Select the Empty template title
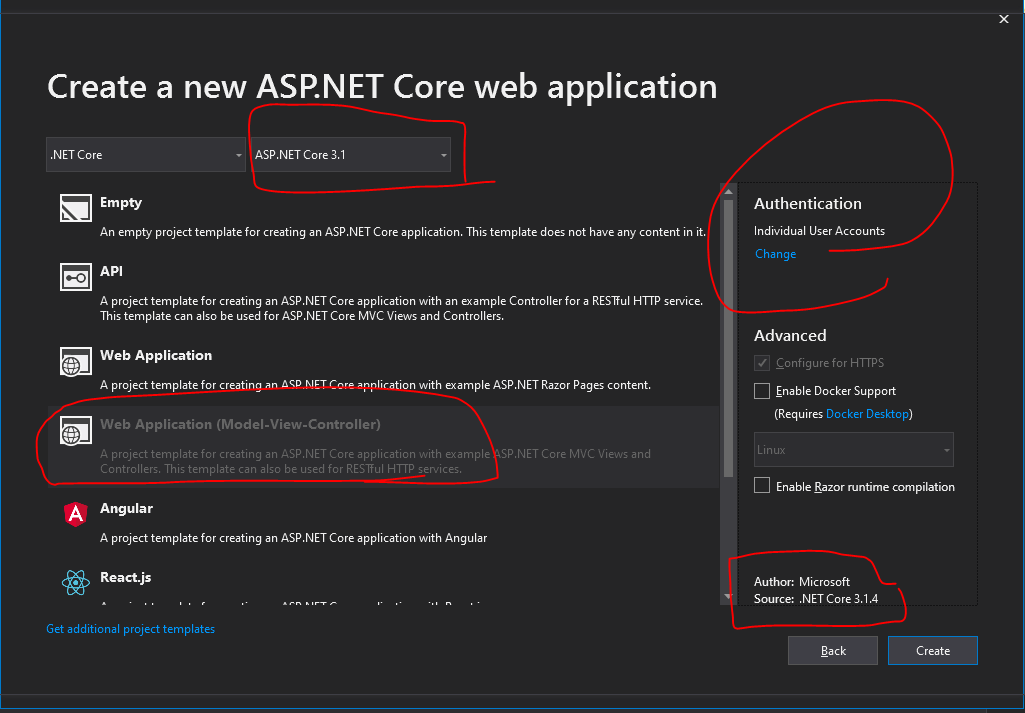Viewport: 1025px width, 713px height. (121, 203)
